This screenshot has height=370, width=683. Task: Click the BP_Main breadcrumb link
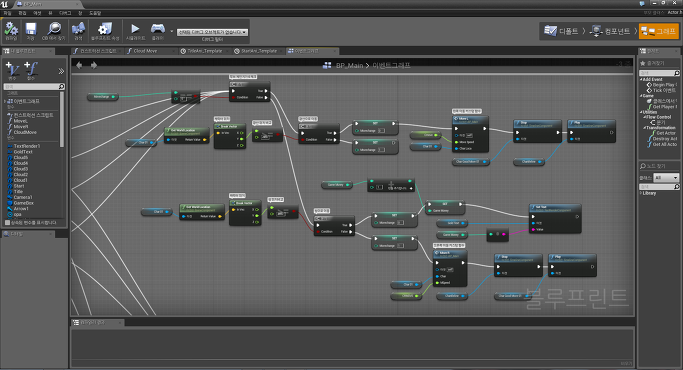pyautogui.click(x=349, y=65)
